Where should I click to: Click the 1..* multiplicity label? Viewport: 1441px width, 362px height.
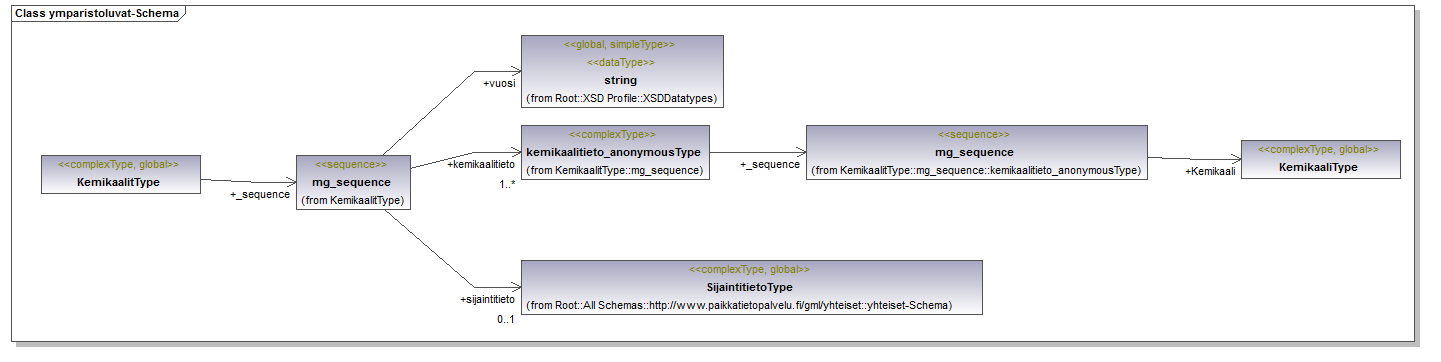pos(506,185)
